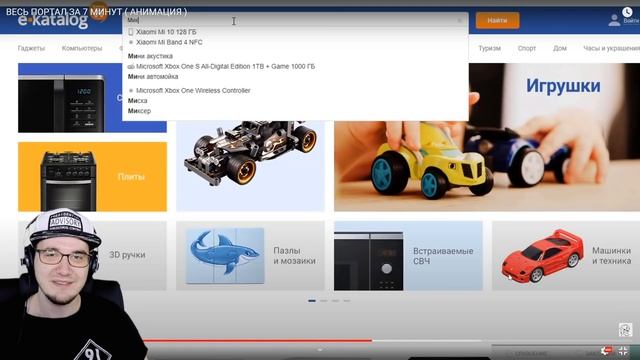The width and height of the screenshot is (640, 360).
Task: Seek on the red video progress bar
Action: 258,340
